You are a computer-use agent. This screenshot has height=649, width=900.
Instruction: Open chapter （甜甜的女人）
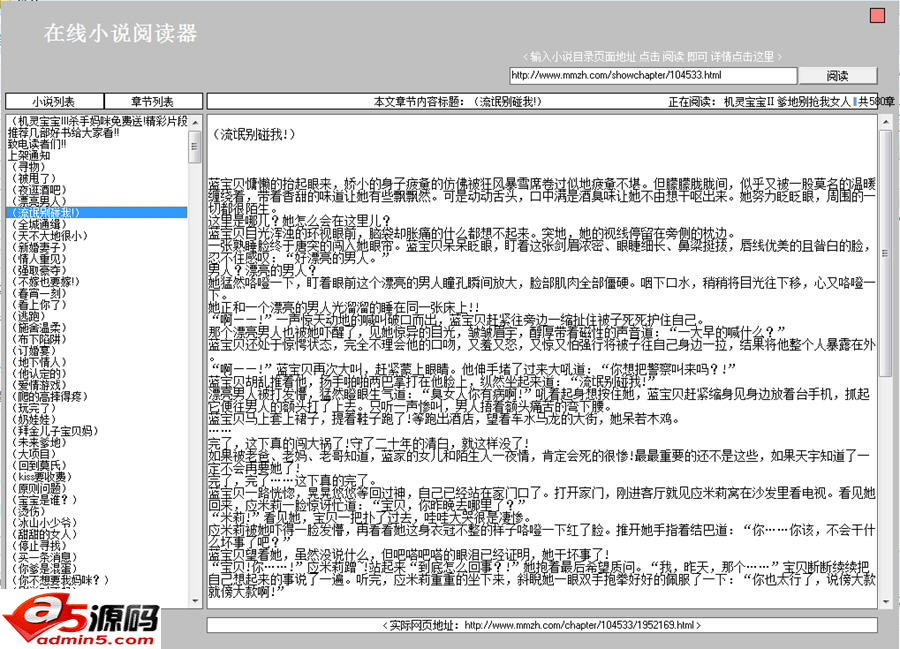44,534
